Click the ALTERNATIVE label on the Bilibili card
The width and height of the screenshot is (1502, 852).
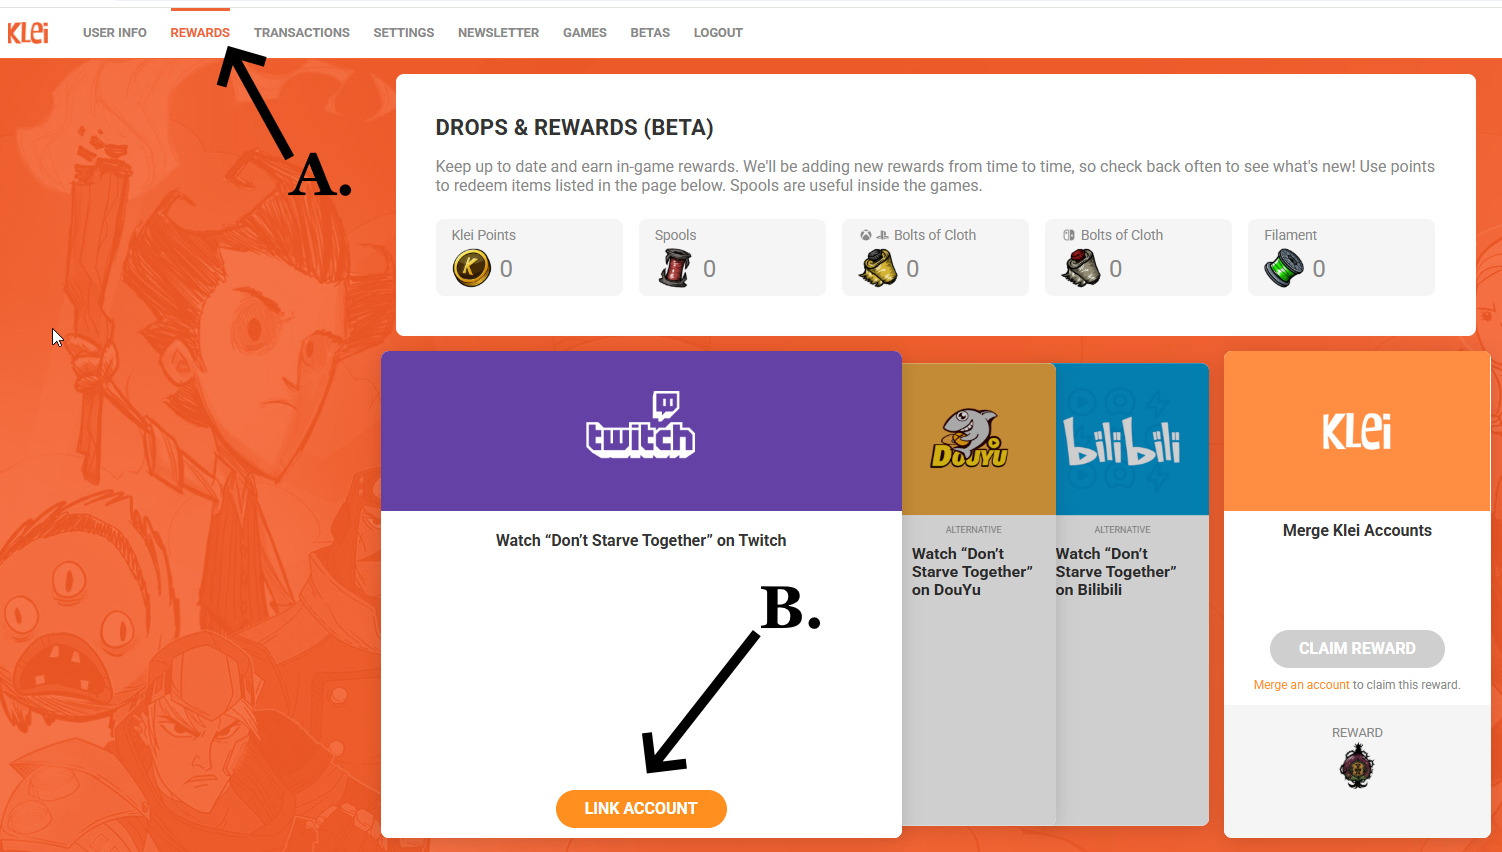pyautogui.click(x=1122, y=530)
